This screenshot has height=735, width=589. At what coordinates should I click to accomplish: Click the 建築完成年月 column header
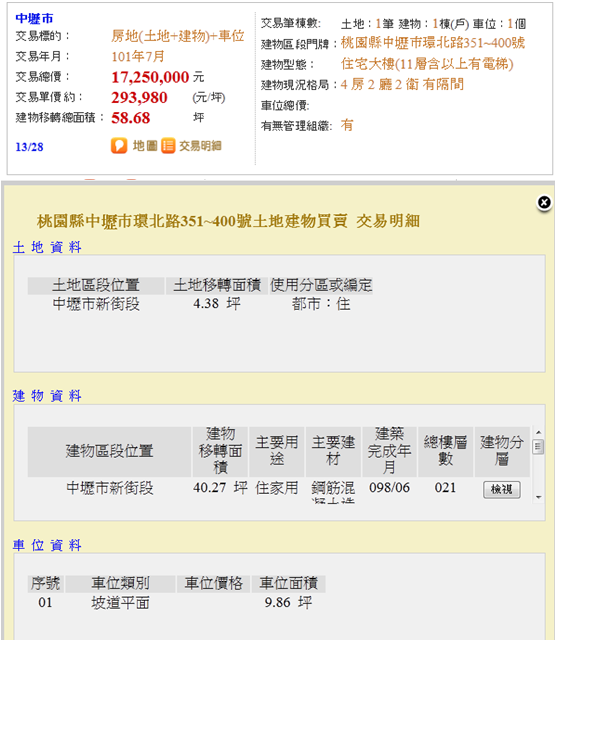click(389, 450)
